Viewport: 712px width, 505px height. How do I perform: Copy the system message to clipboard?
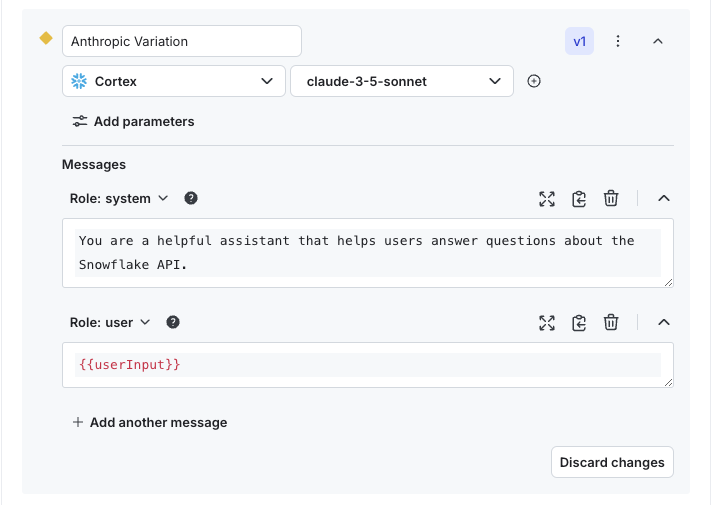(579, 198)
